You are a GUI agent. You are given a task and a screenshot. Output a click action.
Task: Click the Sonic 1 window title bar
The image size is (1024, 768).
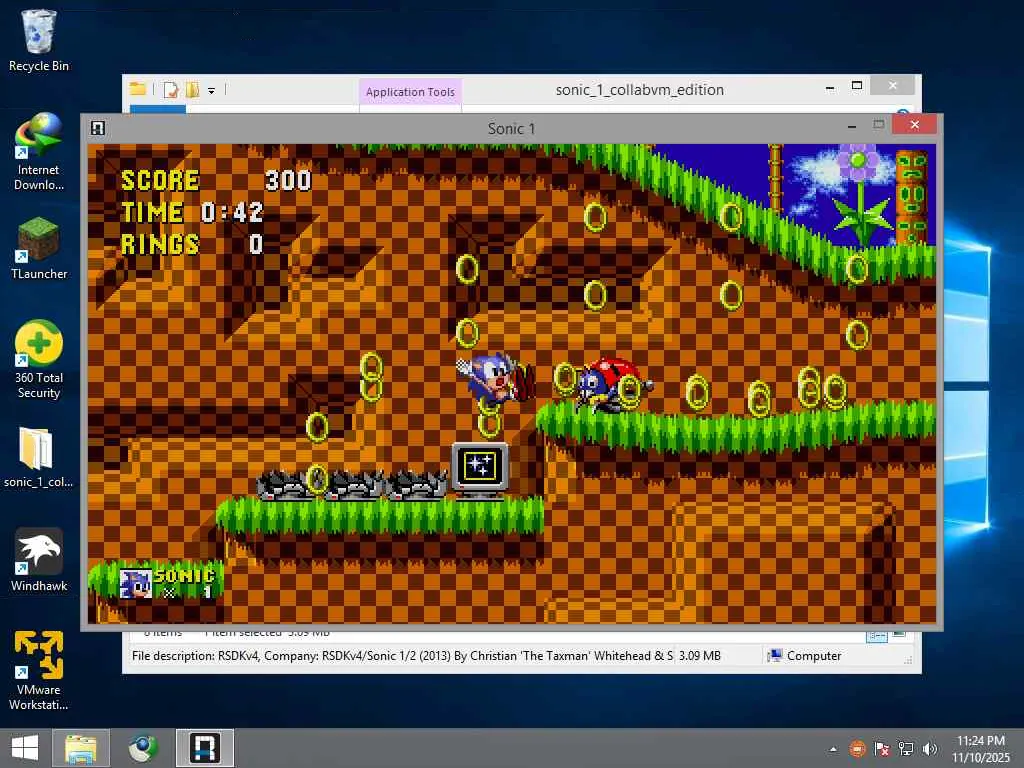(x=511, y=129)
